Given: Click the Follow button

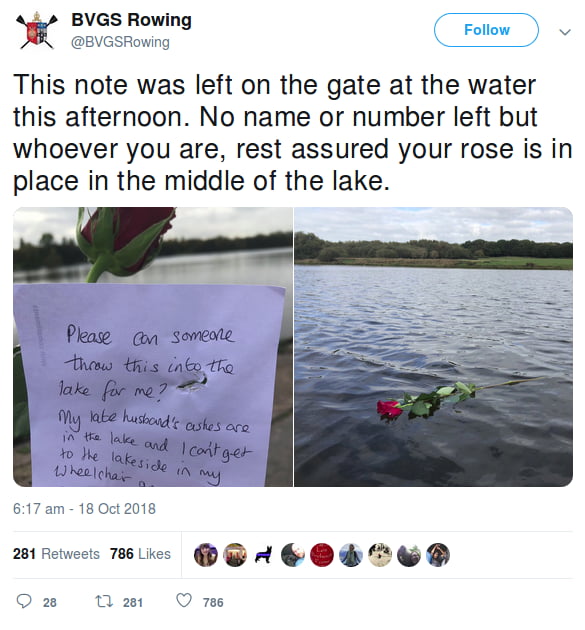Looking at the screenshot, I should [x=486, y=30].
